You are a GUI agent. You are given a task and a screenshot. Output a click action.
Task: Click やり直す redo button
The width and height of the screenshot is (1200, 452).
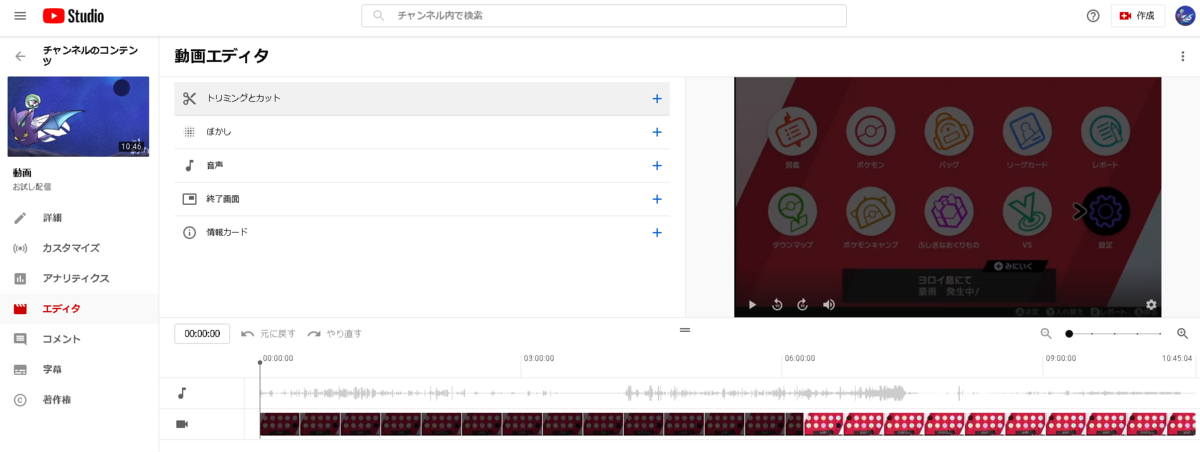[x=334, y=333]
